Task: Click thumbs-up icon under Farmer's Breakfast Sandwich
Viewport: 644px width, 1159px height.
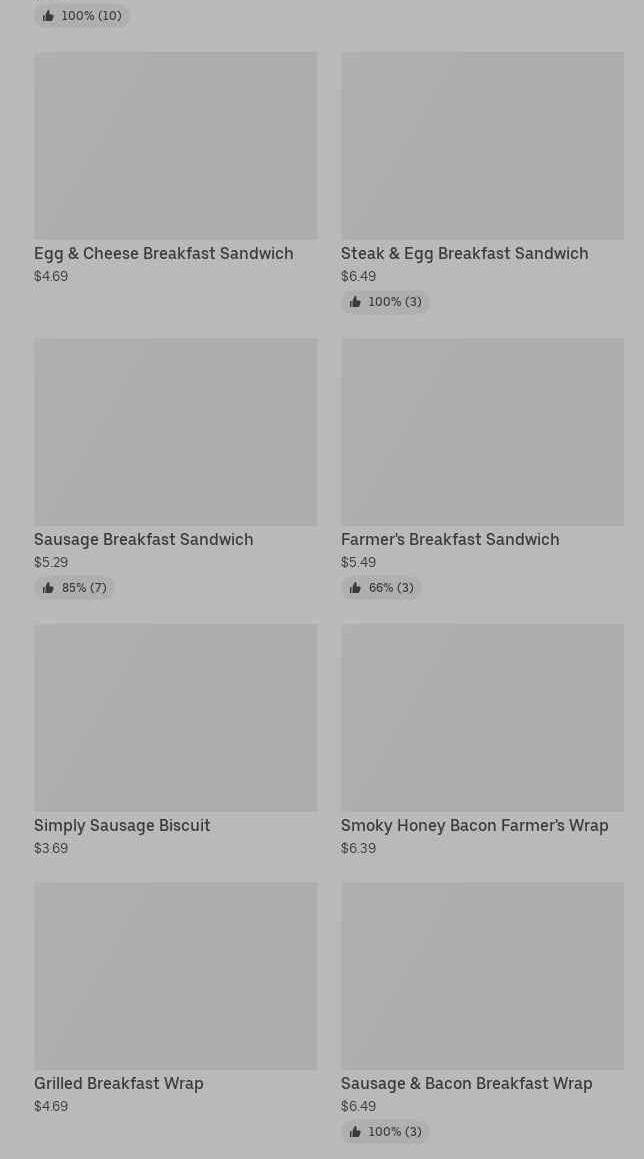Action: point(355,588)
